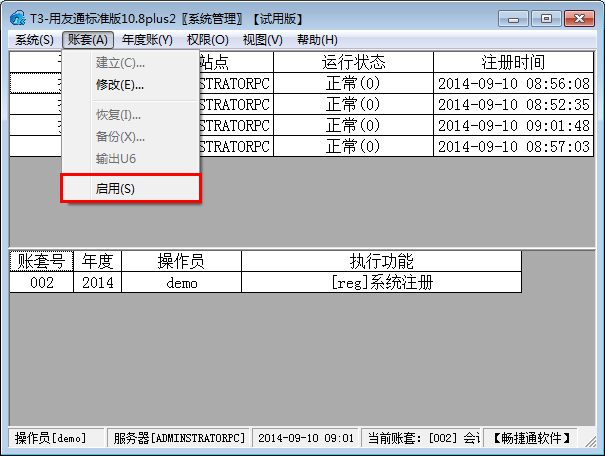Click the 注册时间 column header
The image size is (605, 456).
(513, 62)
